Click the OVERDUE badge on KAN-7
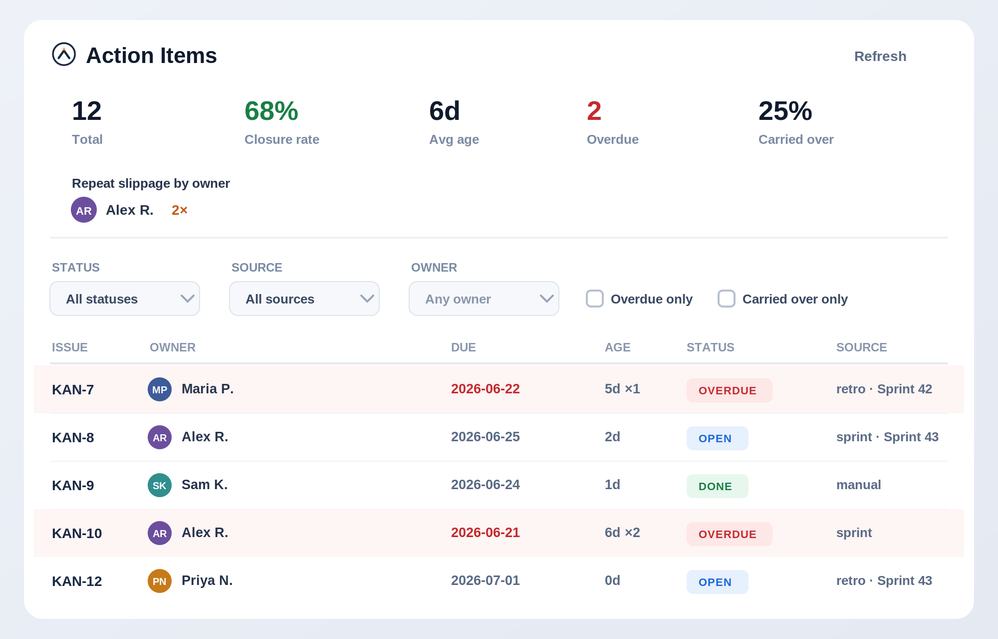998x639 pixels. pos(729,390)
